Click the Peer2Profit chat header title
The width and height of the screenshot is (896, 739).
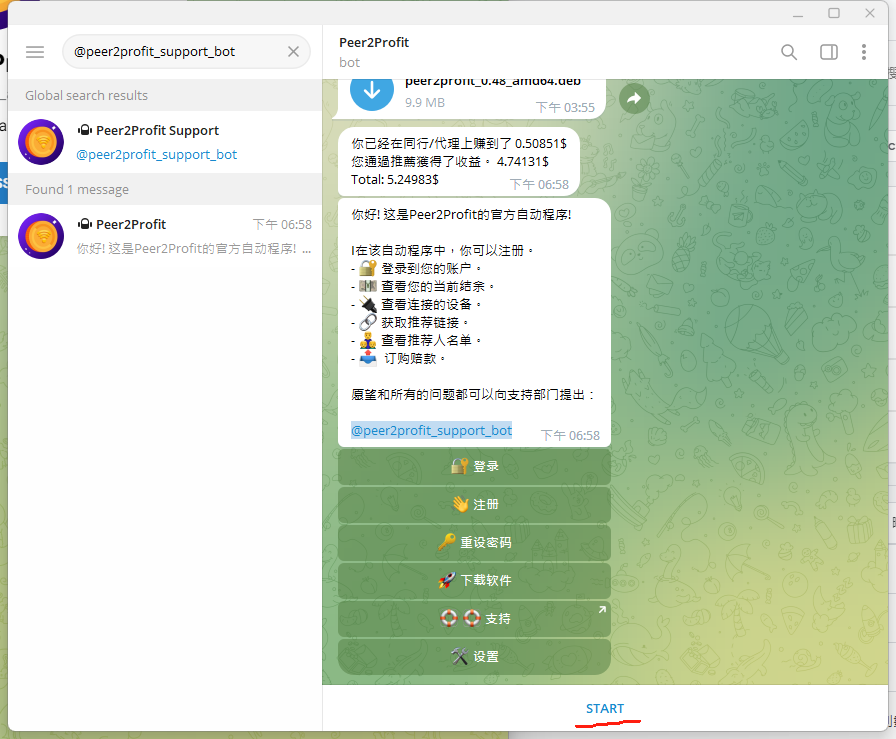374,42
